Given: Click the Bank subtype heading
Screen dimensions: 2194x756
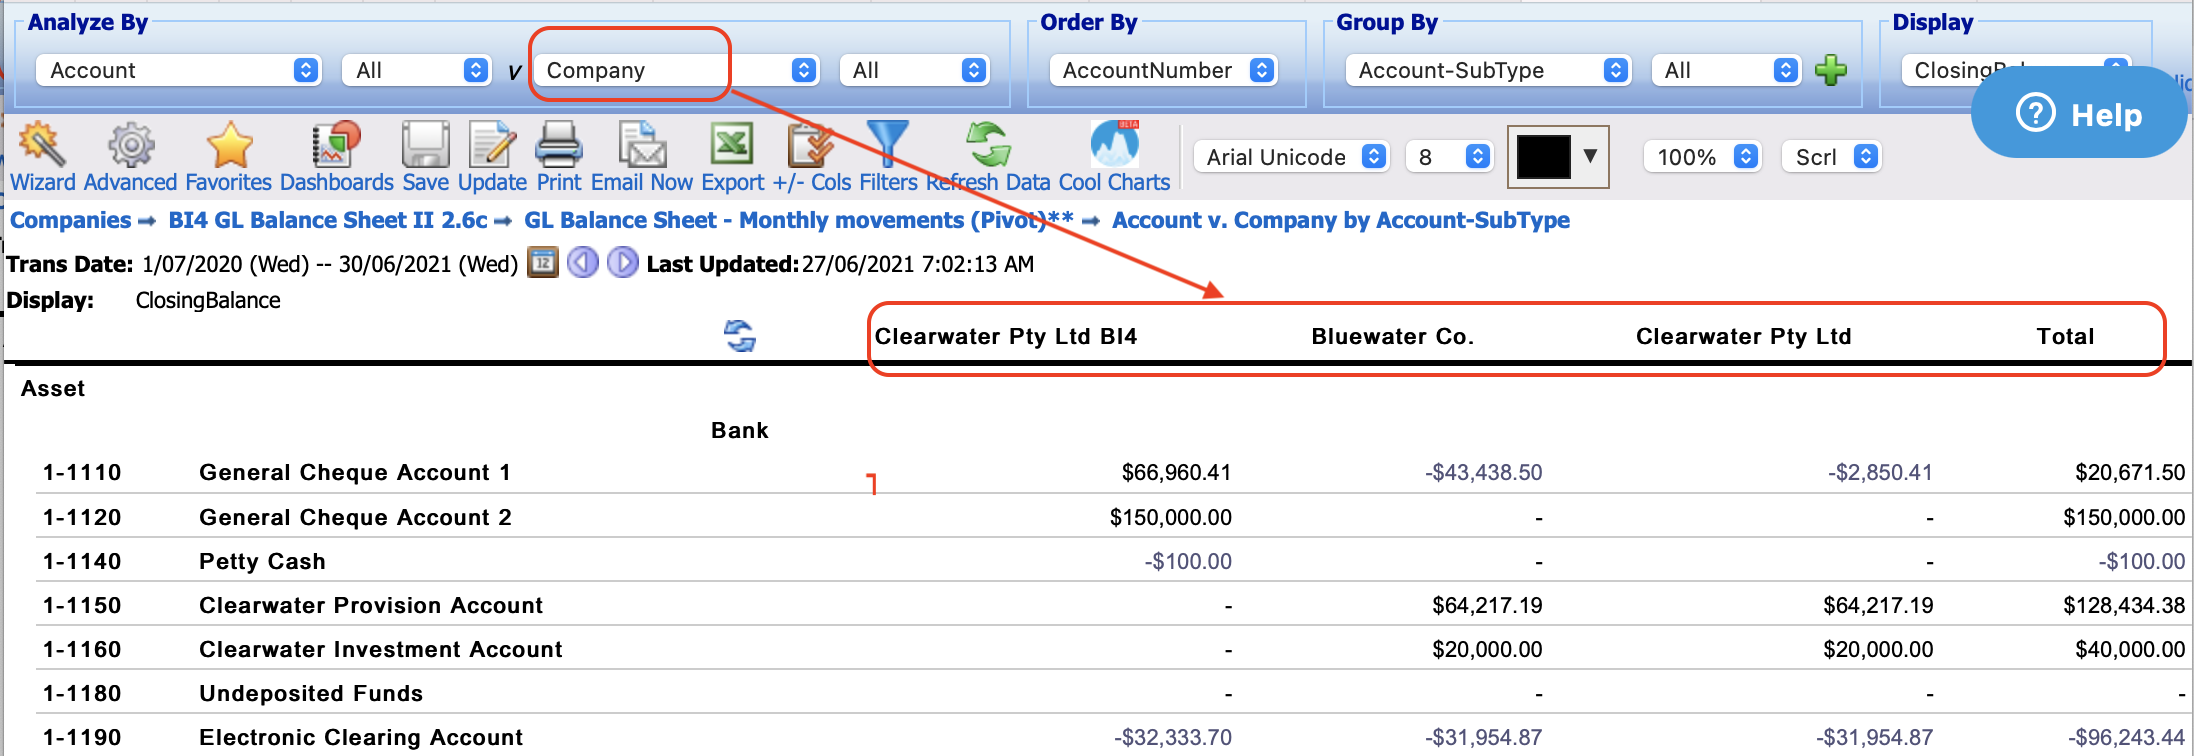Looking at the screenshot, I should point(740,430).
